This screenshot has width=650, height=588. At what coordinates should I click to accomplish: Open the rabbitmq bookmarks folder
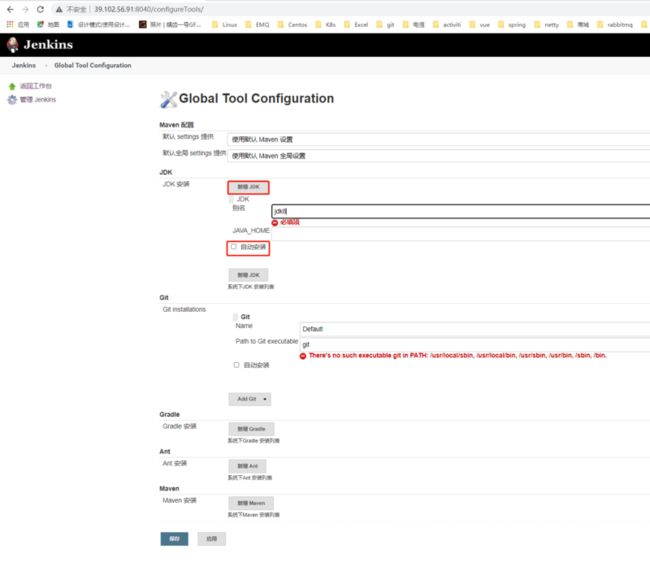615,24
